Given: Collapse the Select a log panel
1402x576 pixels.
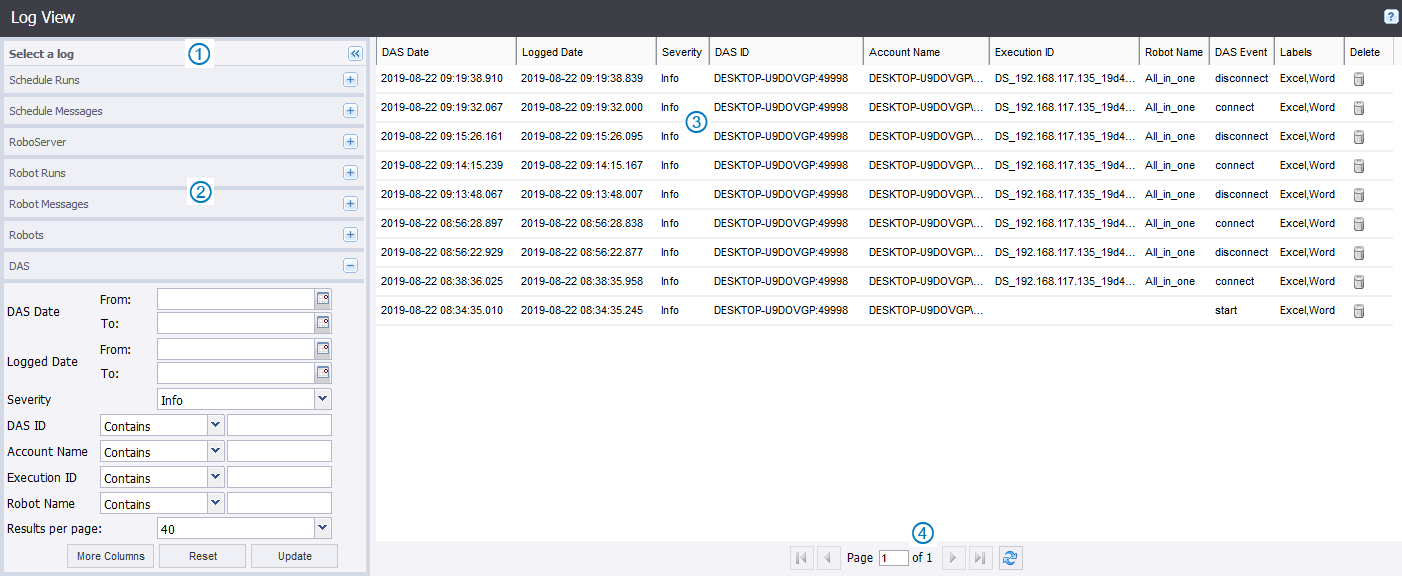Looking at the screenshot, I should [355, 54].
